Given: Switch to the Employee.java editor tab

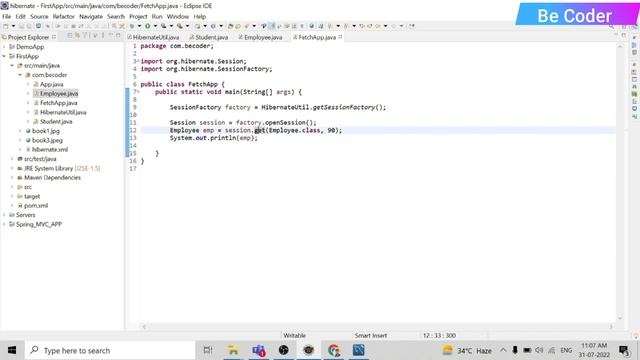Looking at the screenshot, I should (x=260, y=37).
